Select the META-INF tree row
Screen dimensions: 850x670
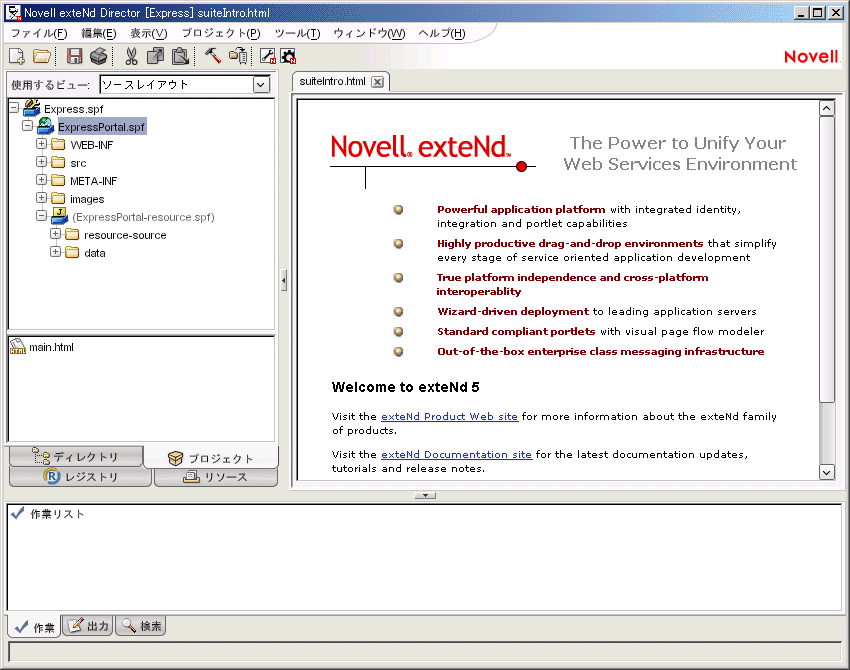pyautogui.click(x=93, y=181)
